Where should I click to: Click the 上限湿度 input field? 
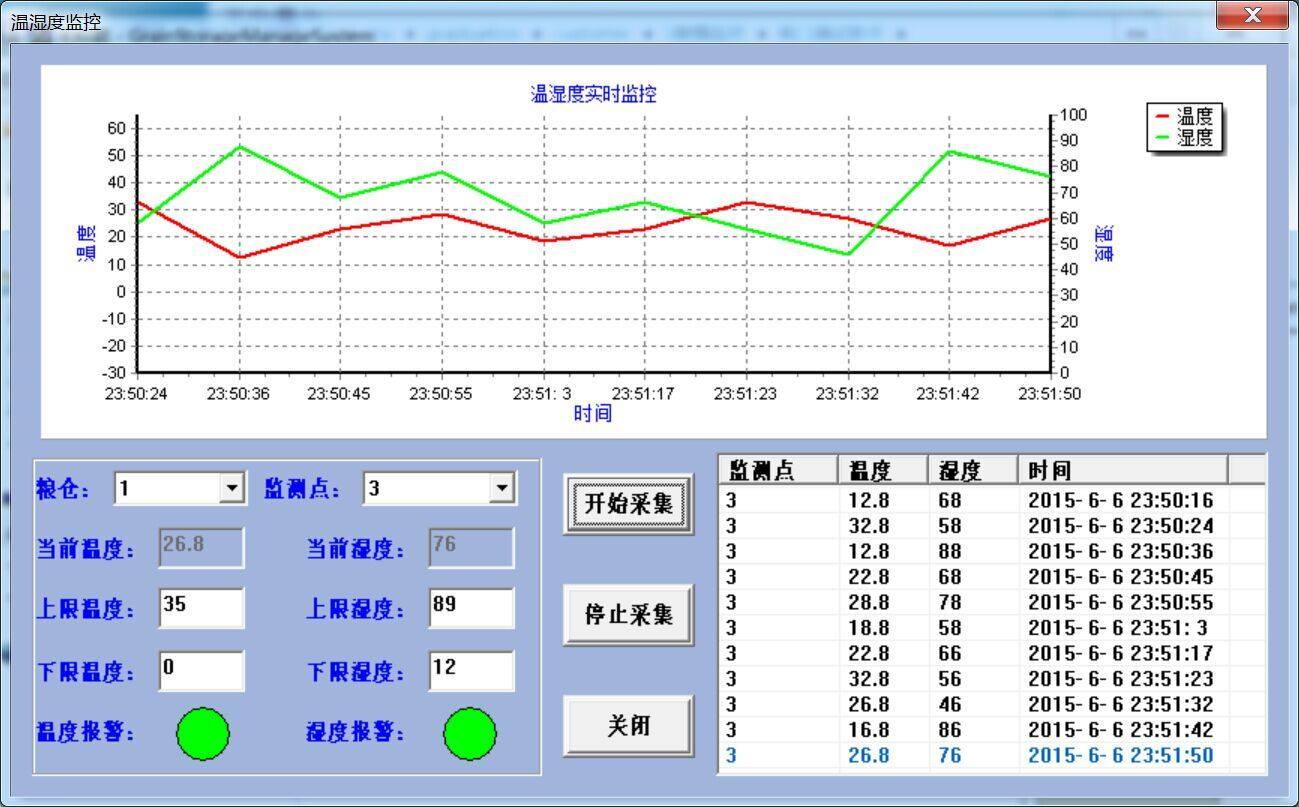(471, 608)
